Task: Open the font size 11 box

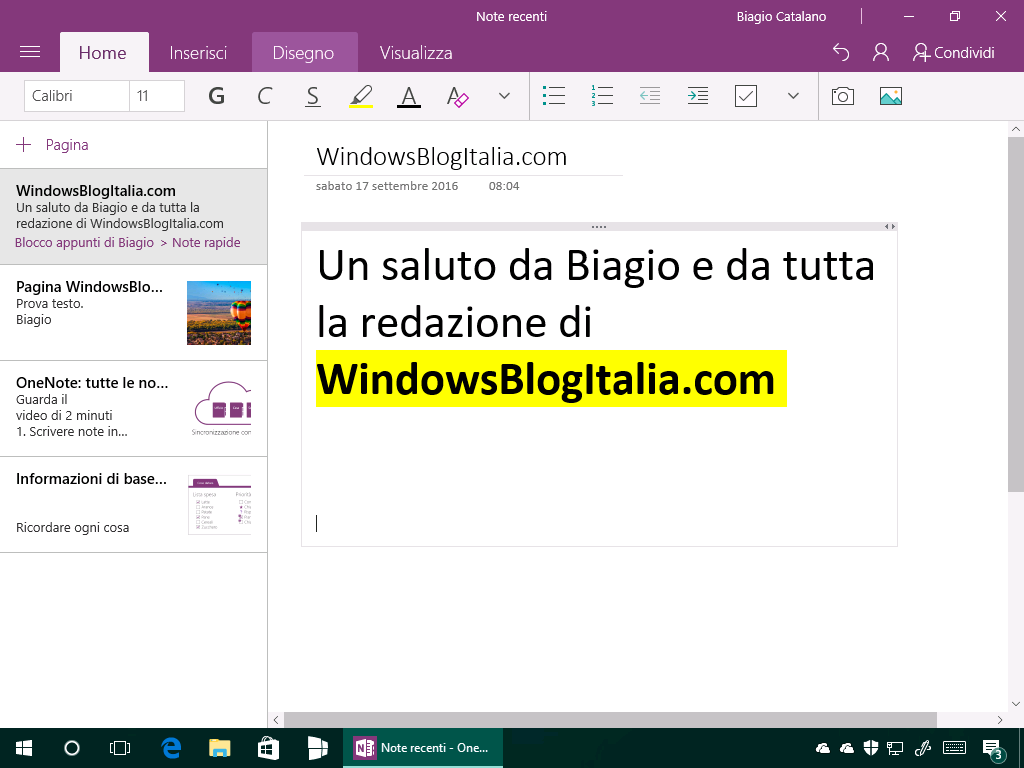Action: 157,96
